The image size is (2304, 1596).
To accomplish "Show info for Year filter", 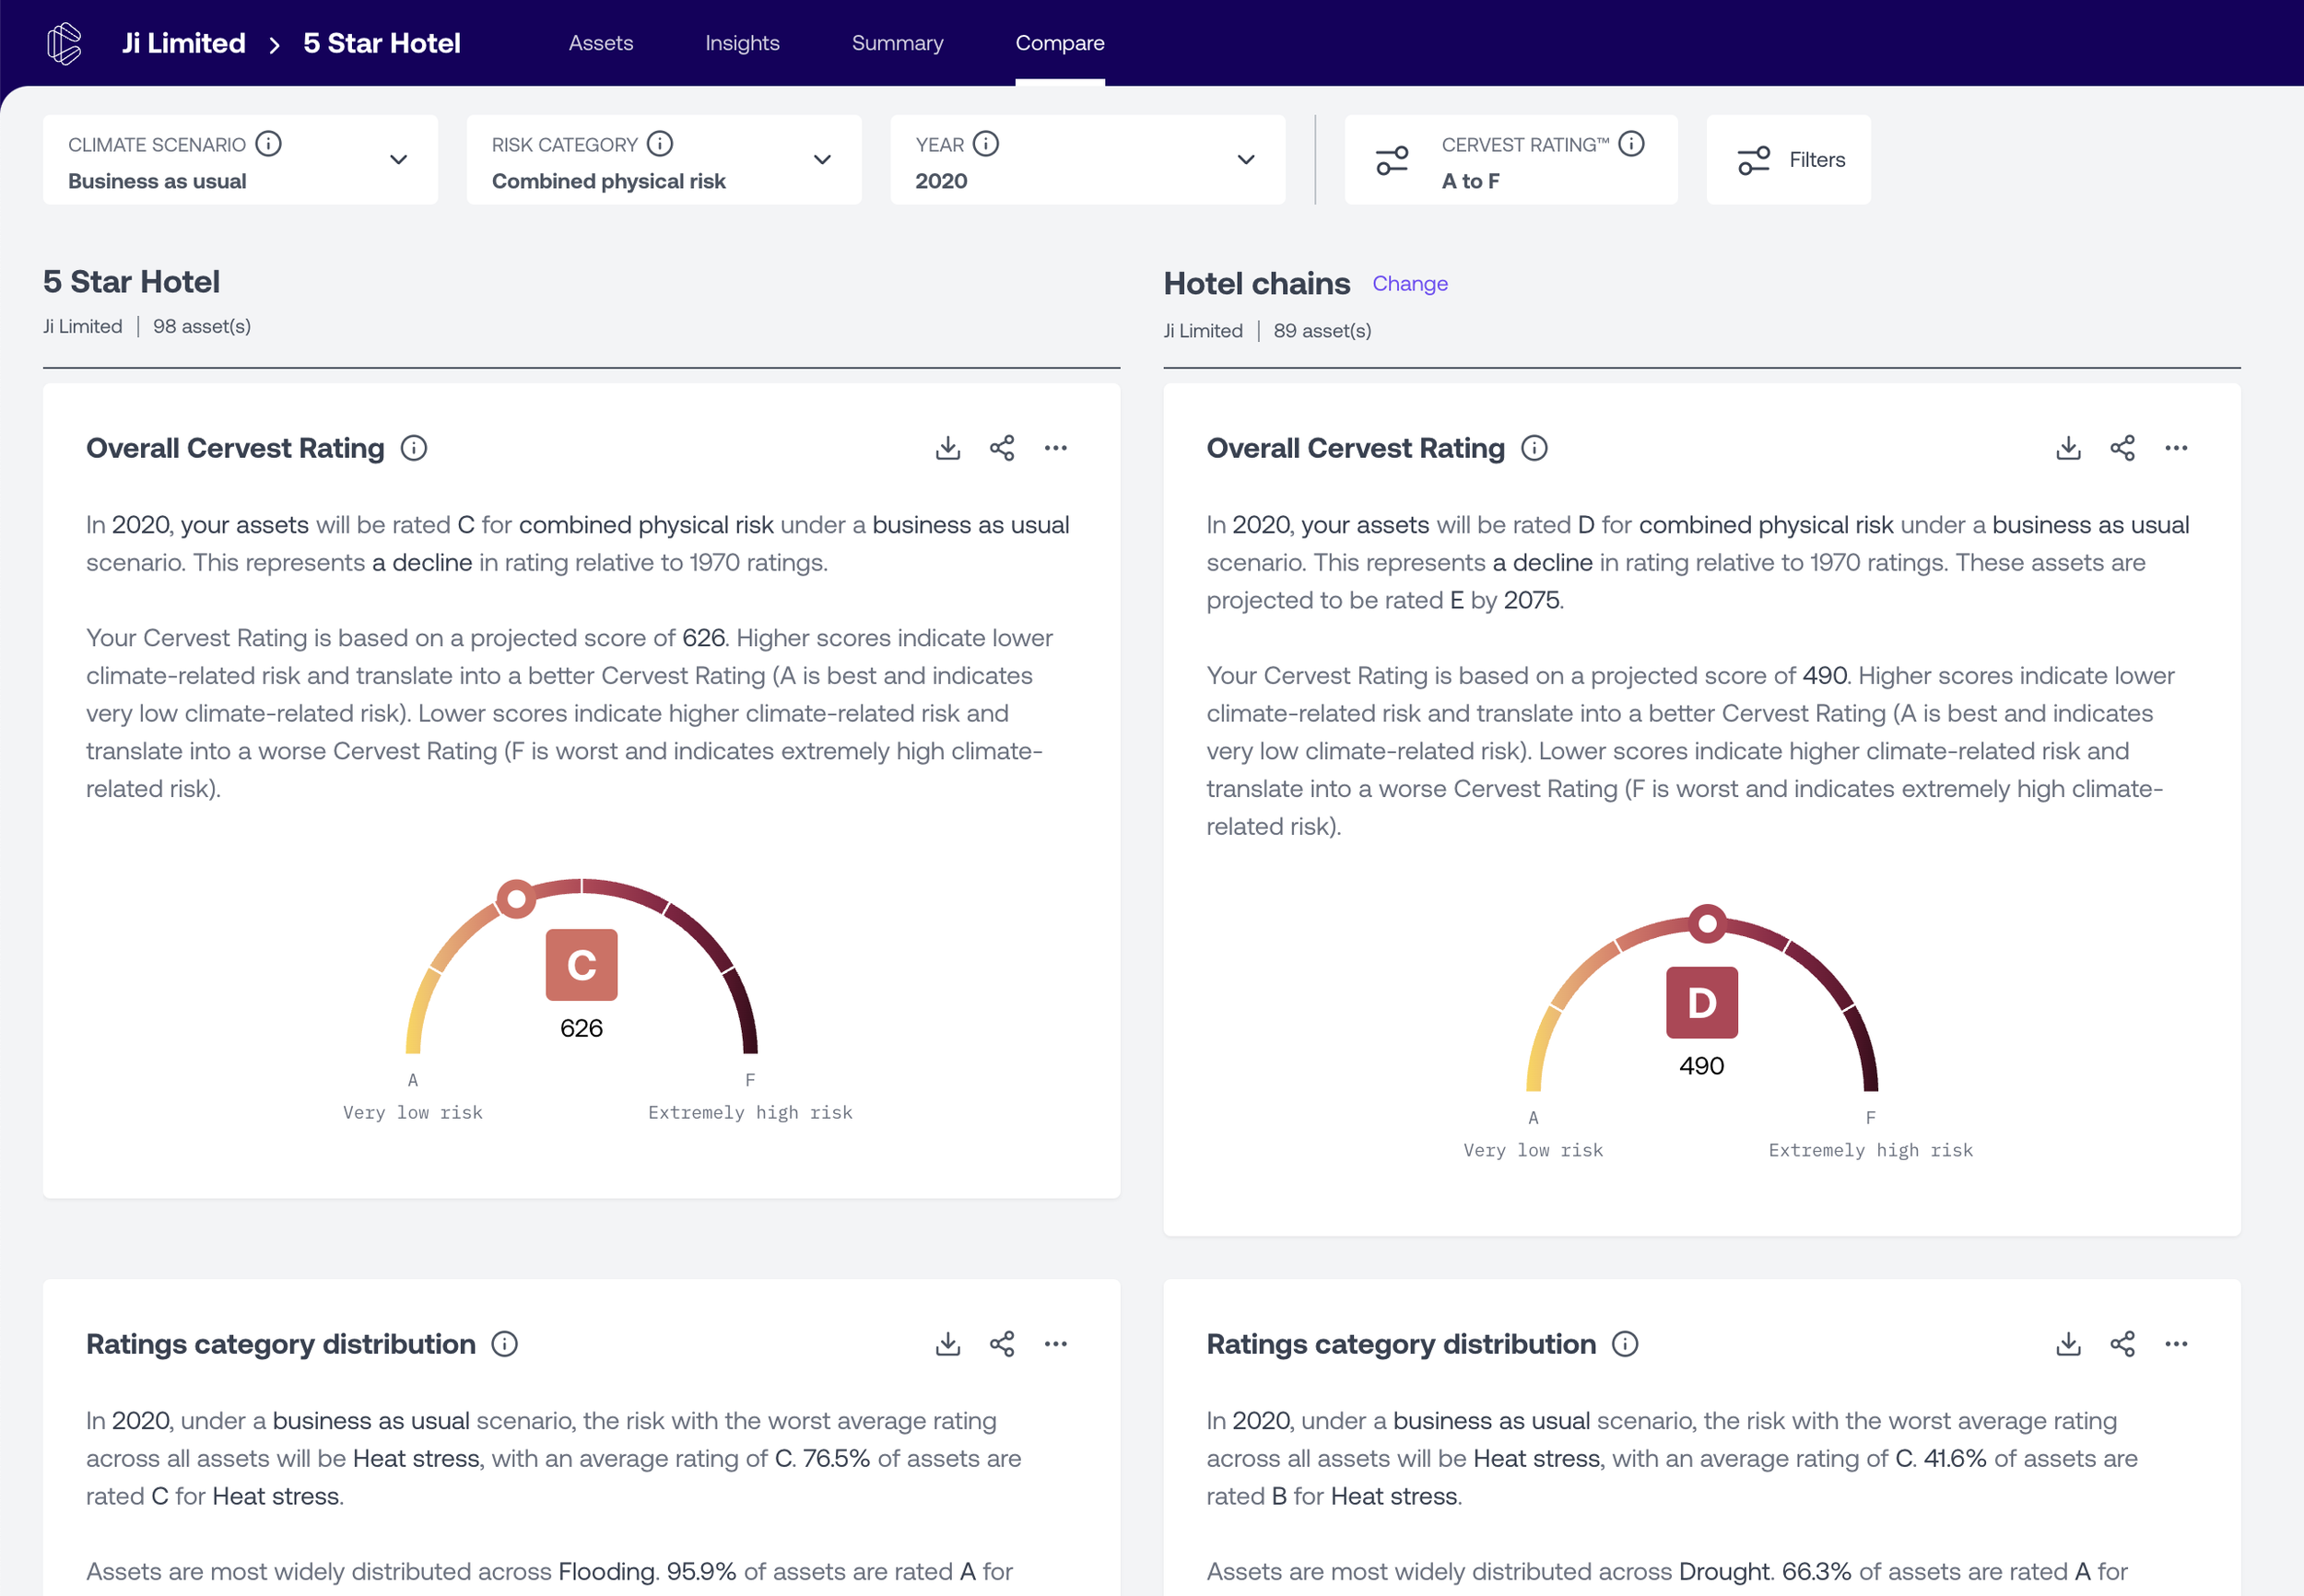I will pos(986,144).
